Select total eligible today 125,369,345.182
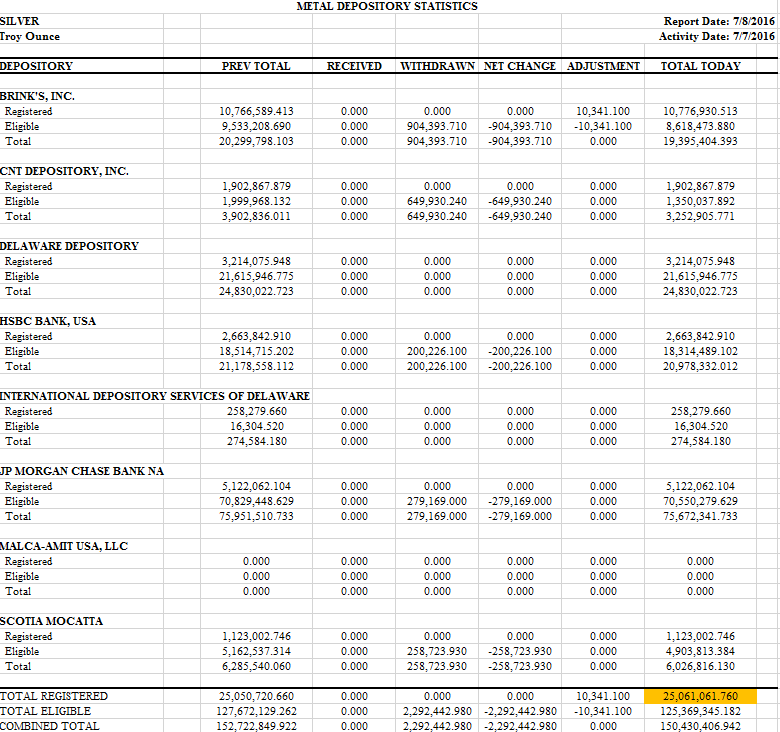The image size is (780, 732). 700,712
